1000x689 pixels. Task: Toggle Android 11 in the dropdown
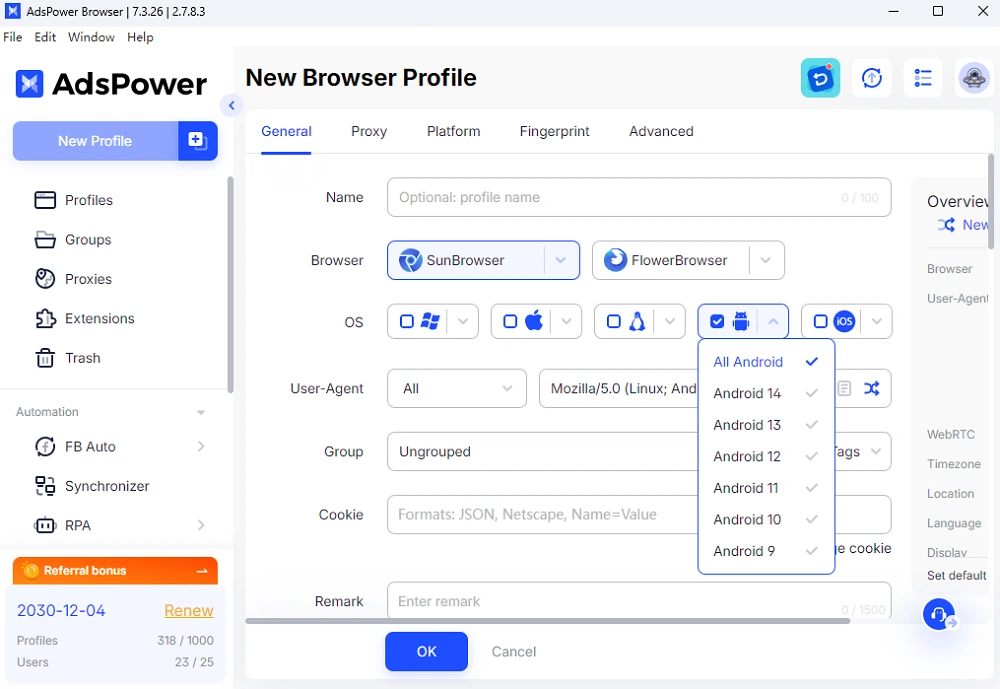click(x=766, y=488)
